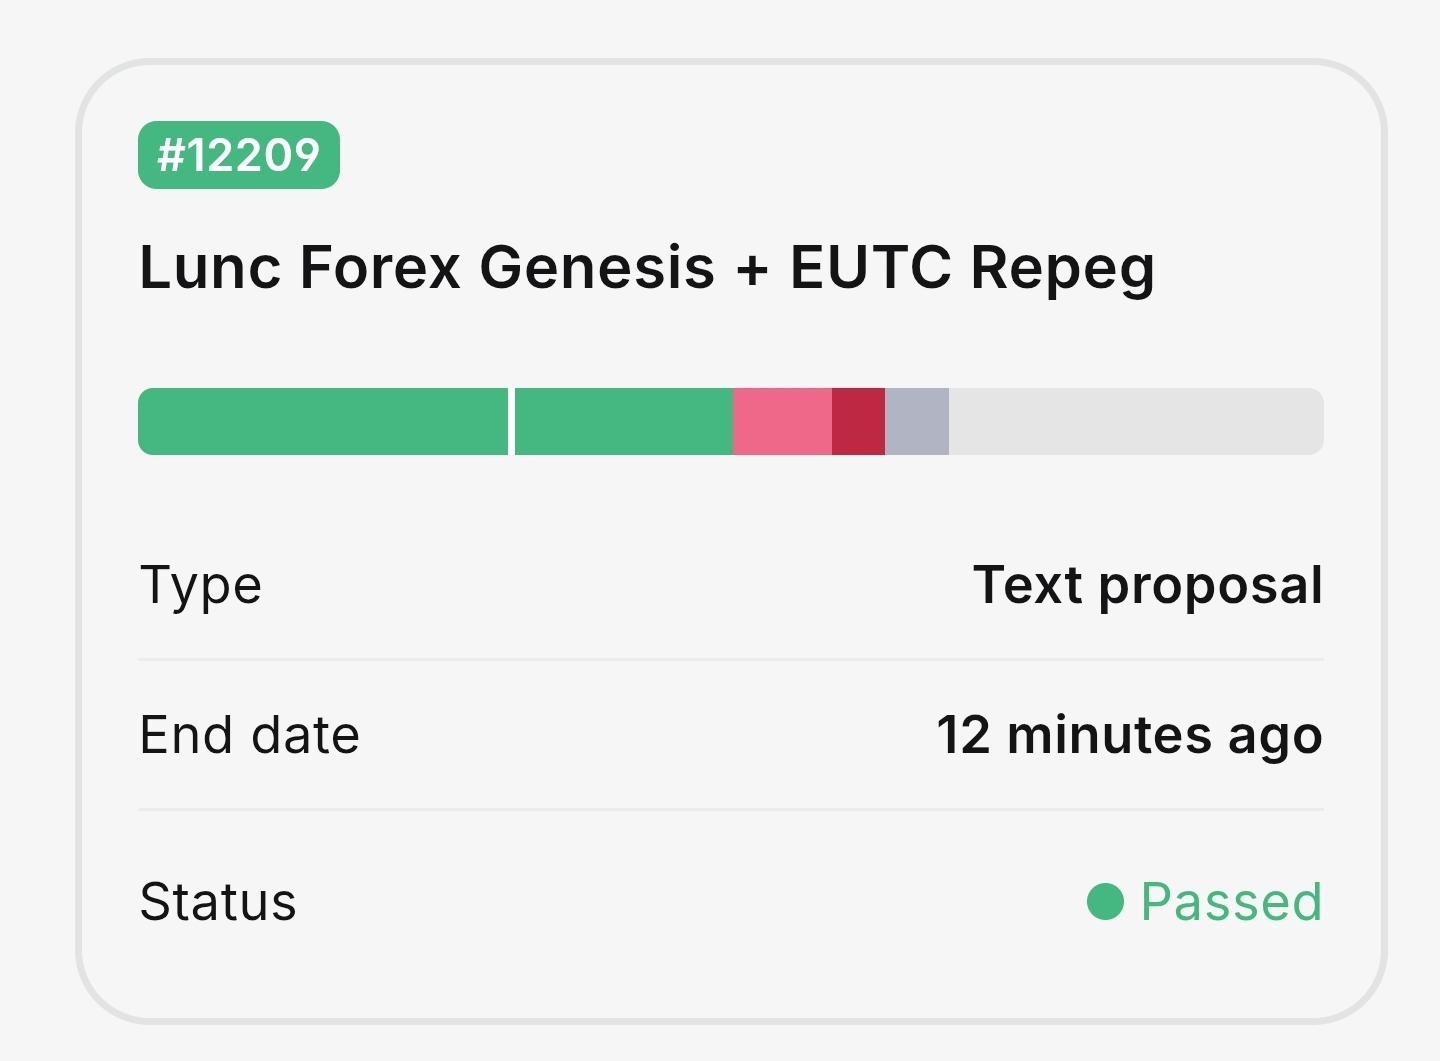Click the green "Passed" status text
The width and height of the screenshot is (1440, 1061).
coord(1231,901)
